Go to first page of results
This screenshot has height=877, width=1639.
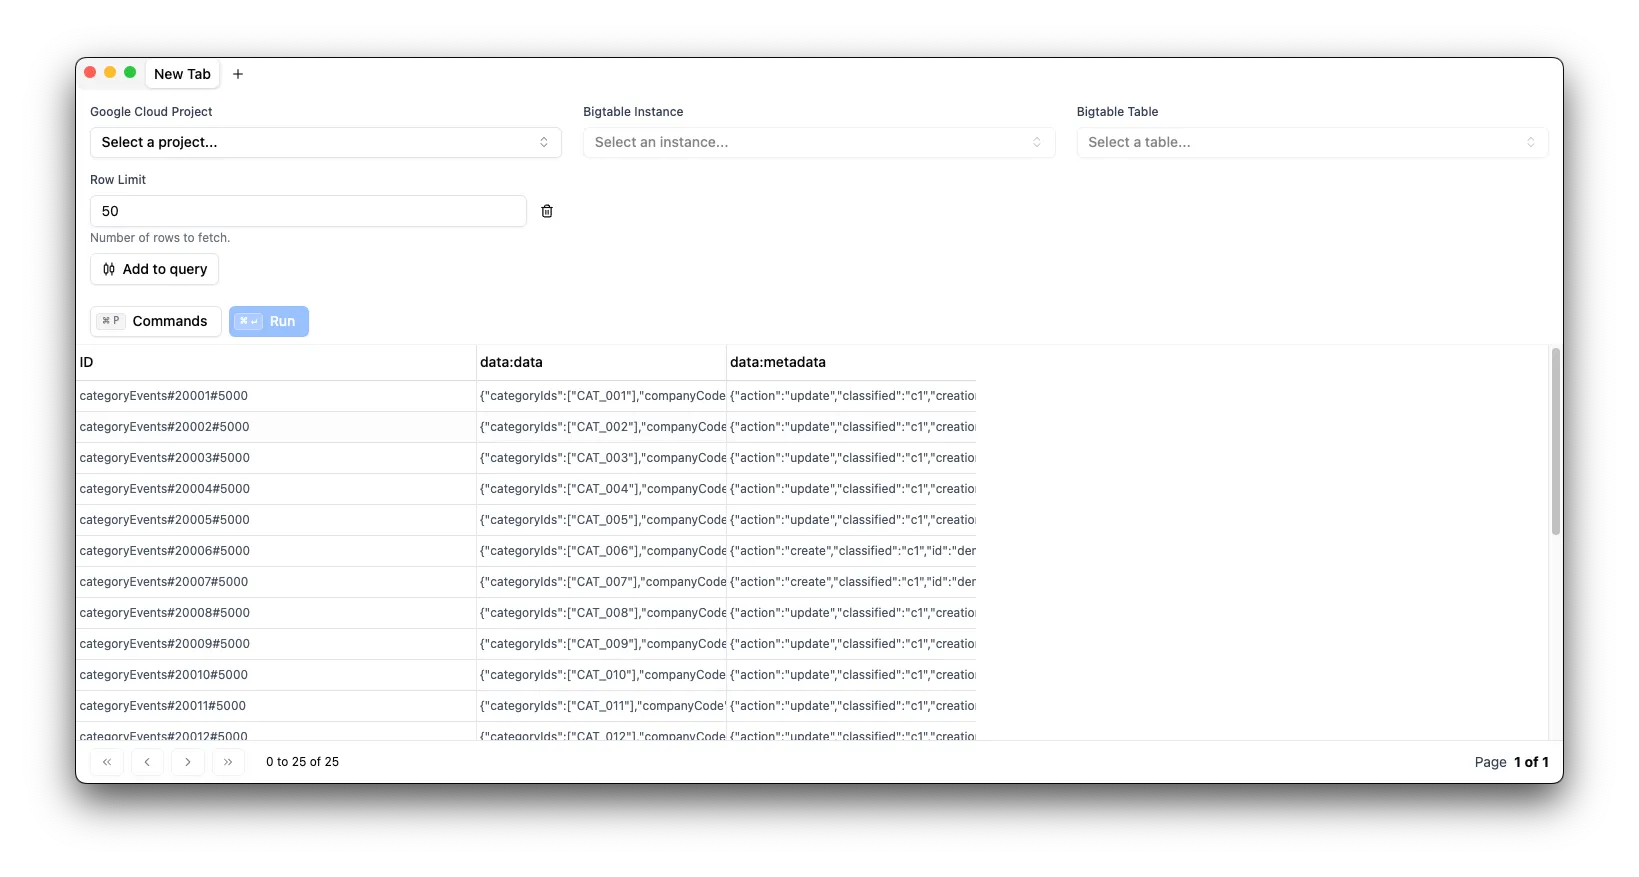point(107,762)
